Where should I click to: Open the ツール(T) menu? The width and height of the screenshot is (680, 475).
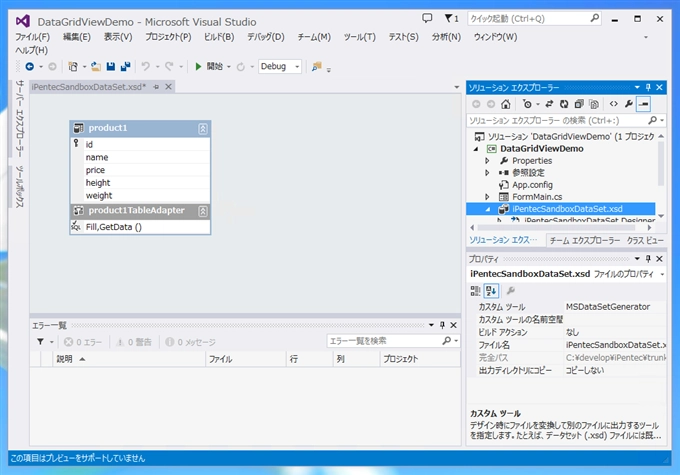click(x=360, y=37)
